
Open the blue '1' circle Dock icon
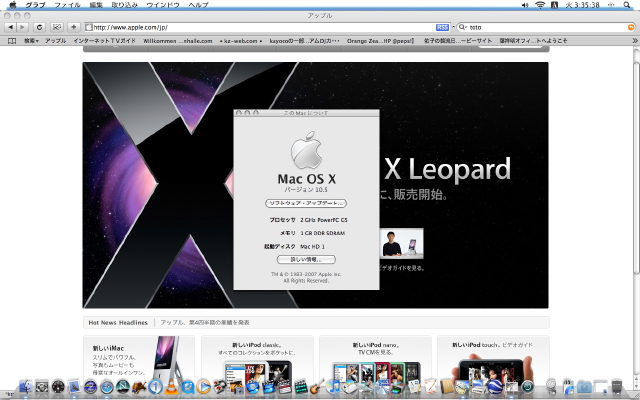[156, 386]
